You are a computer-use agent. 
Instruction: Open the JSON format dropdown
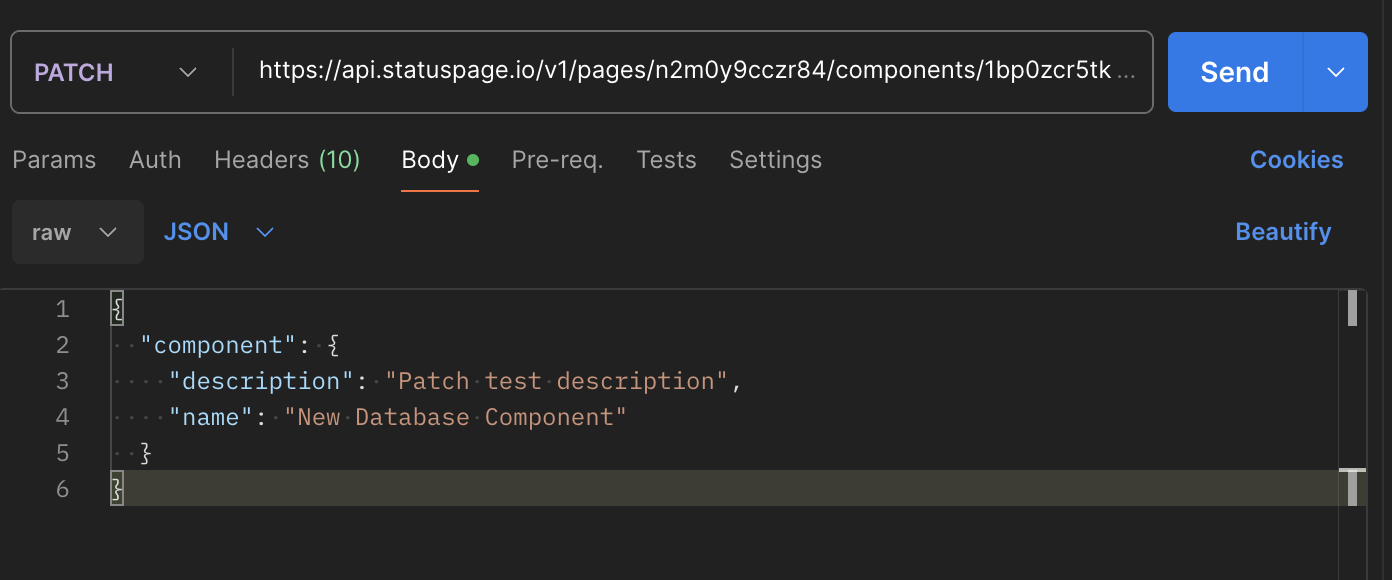point(218,232)
